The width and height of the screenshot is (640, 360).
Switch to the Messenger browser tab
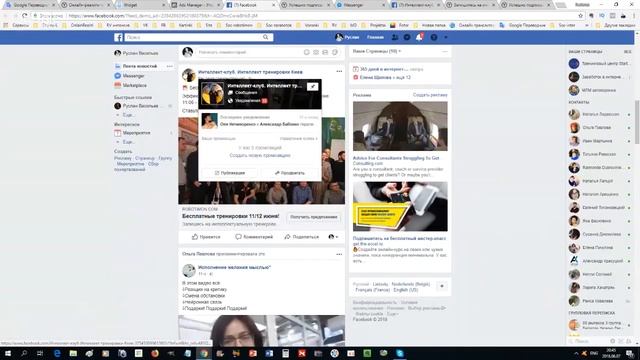click(x=360, y=5)
